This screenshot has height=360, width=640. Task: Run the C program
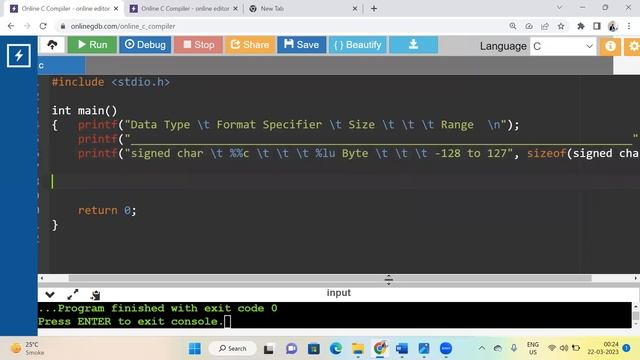click(92, 44)
